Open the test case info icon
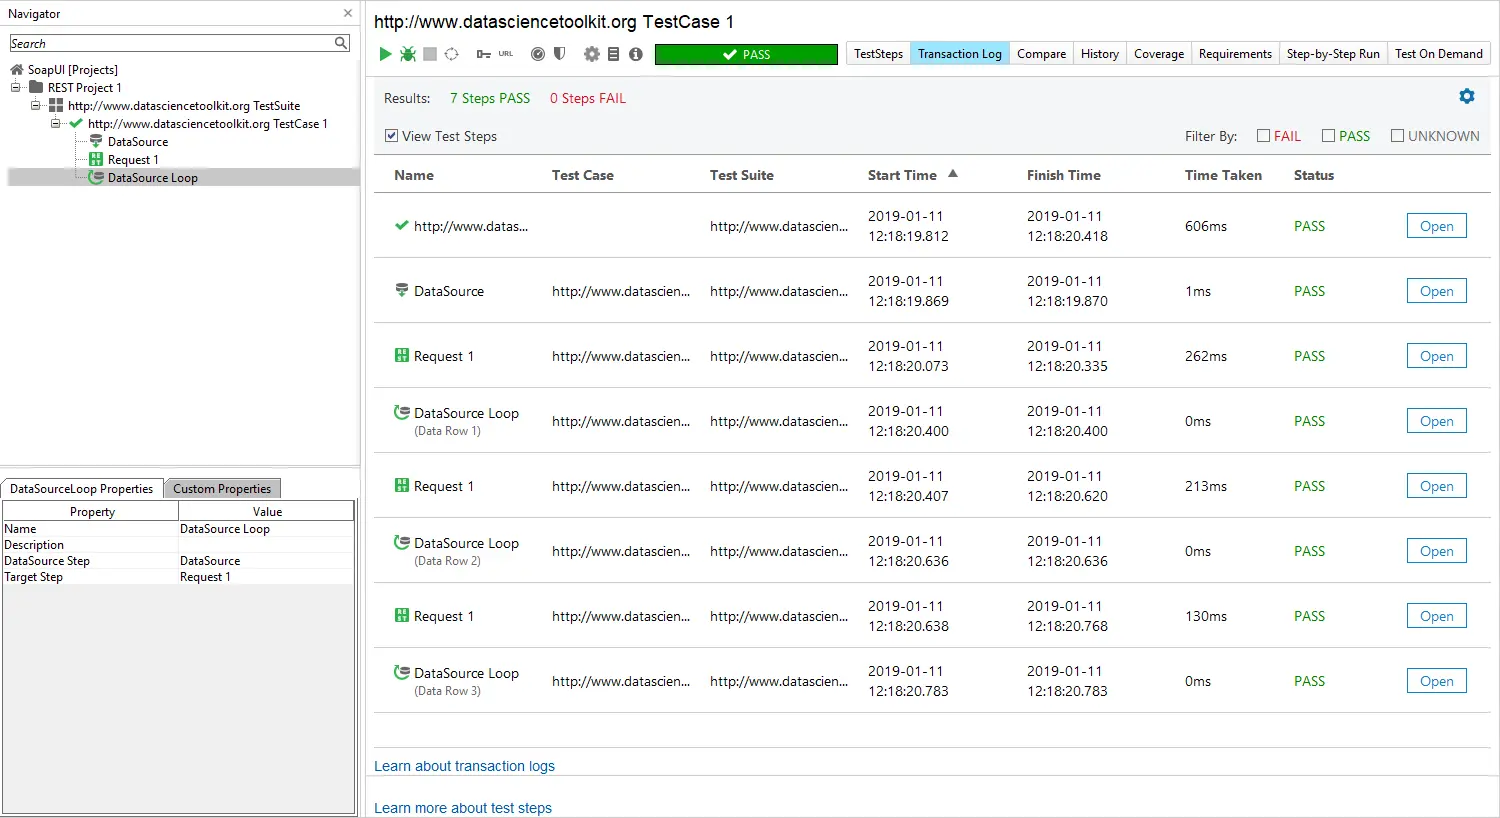This screenshot has width=1500, height=818. coord(636,54)
